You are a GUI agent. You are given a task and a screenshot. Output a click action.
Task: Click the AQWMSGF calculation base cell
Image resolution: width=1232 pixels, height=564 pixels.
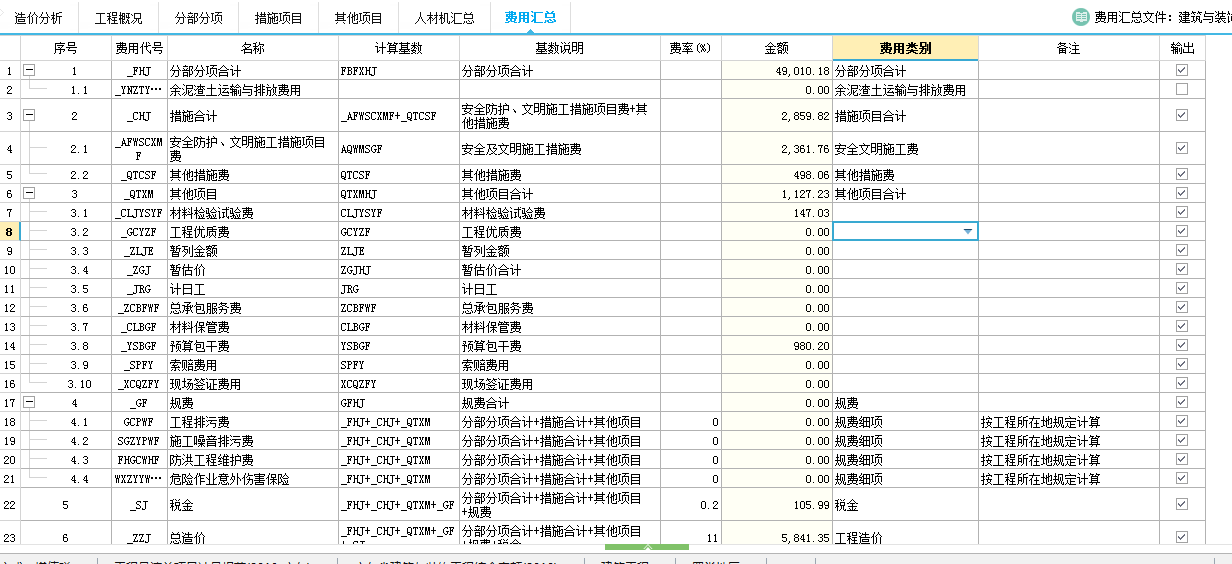pos(398,149)
